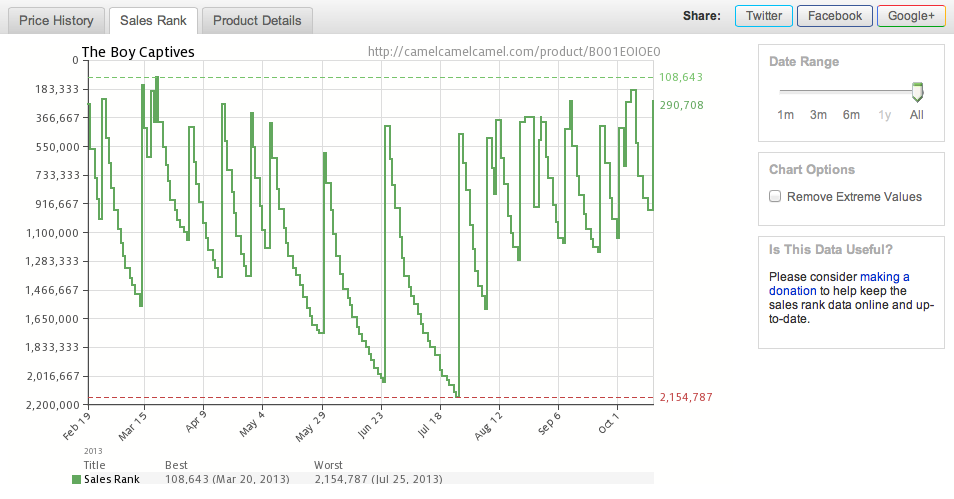Select the 1y date range label
The width and height of the screenshot is (954, 499).
pos(885,114)
